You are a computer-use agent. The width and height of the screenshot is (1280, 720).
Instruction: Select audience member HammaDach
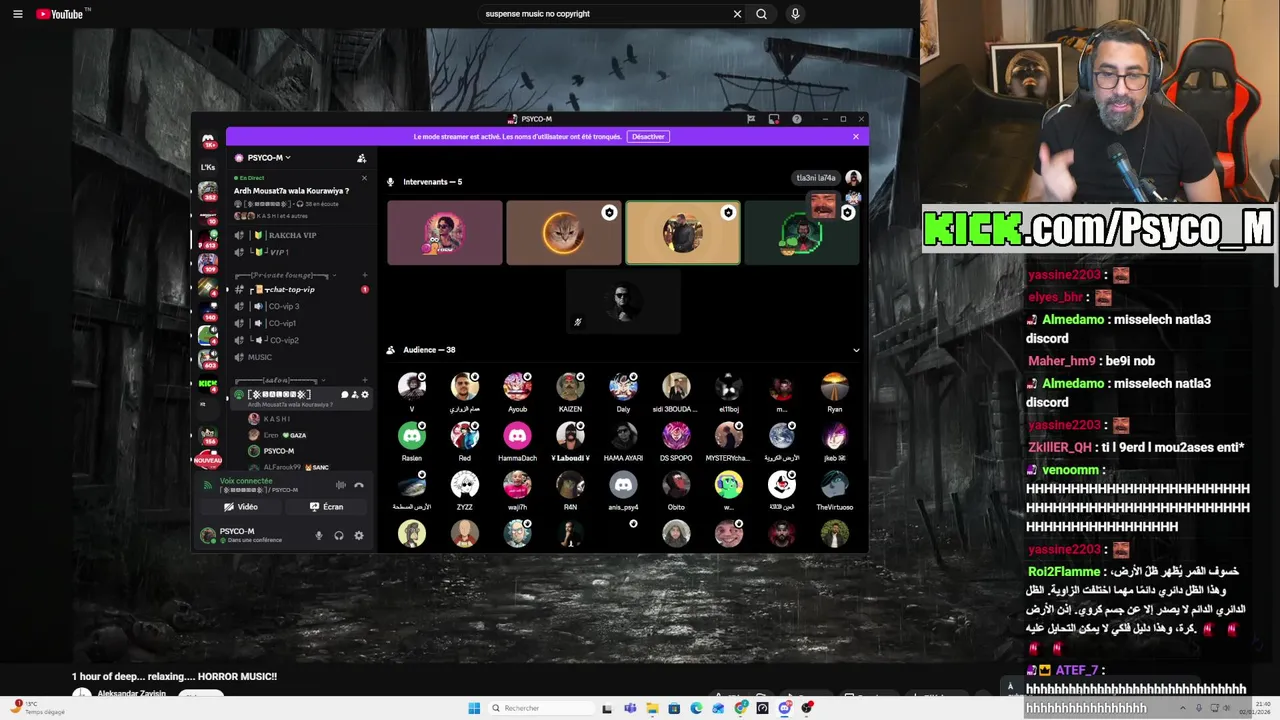[517, 440]
